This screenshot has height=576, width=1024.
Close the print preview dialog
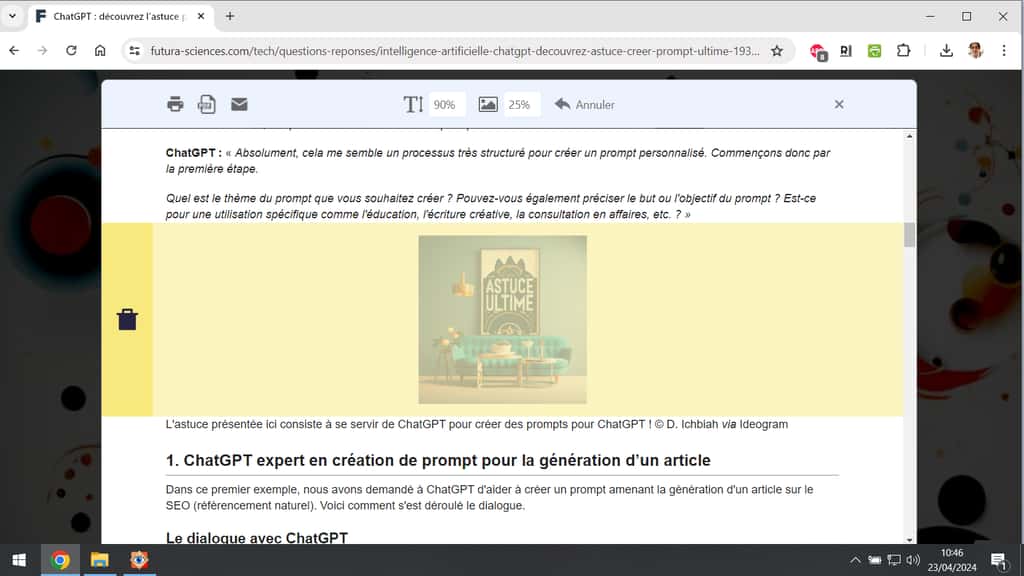839,104
